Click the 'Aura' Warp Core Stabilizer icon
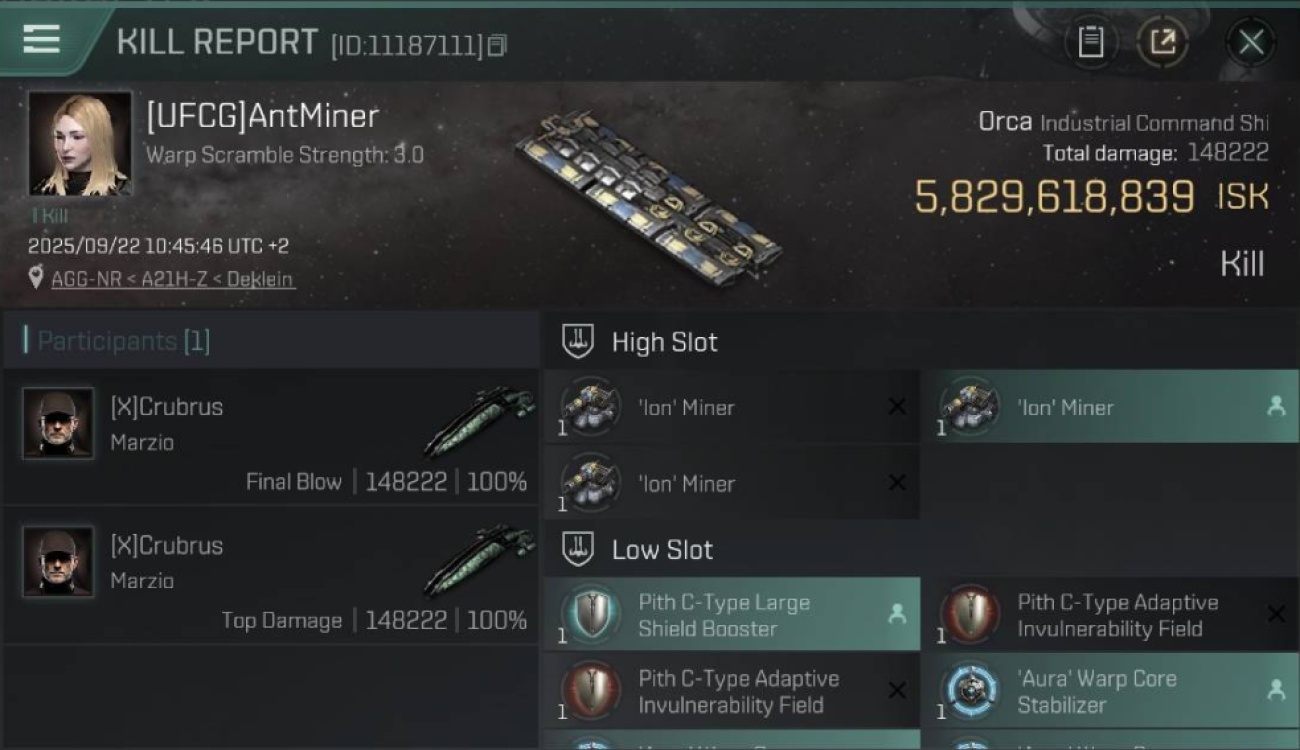The width and height of the screenshot is (1300, 750). point(970,691)
